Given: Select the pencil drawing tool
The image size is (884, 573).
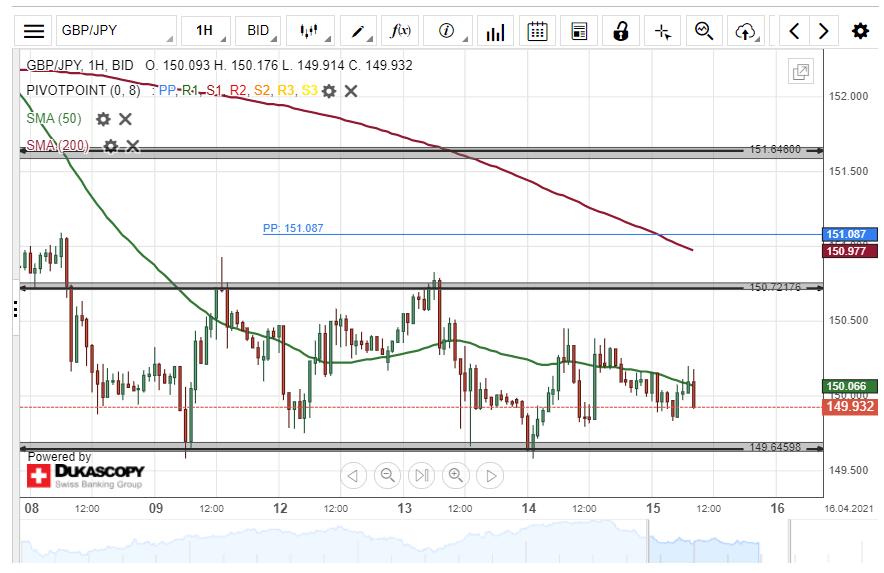Looking at the screenshot, I should [x=359, y=30].
